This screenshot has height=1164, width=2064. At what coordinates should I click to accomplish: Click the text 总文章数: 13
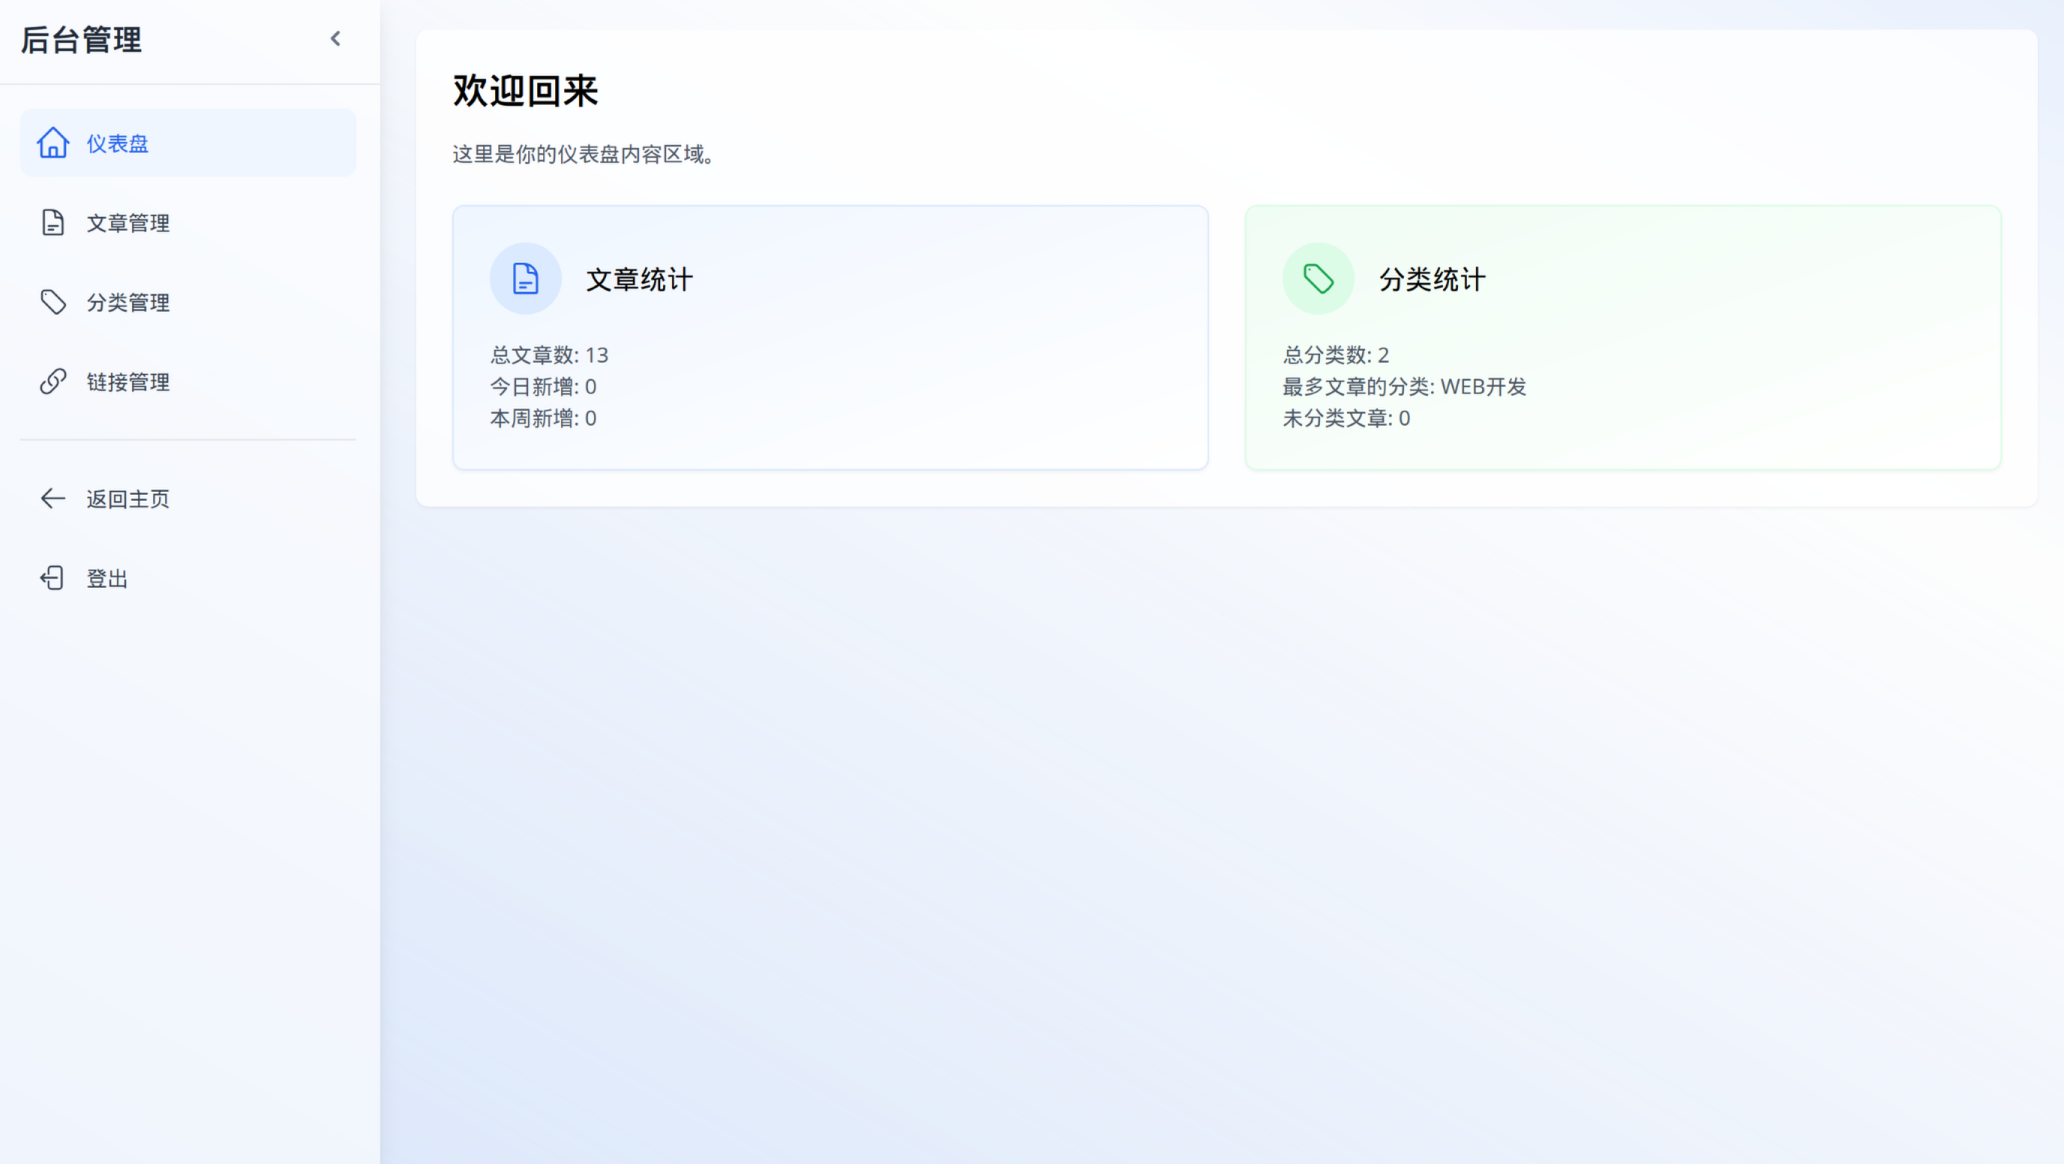pyautogui.click(x=549, y=355)
